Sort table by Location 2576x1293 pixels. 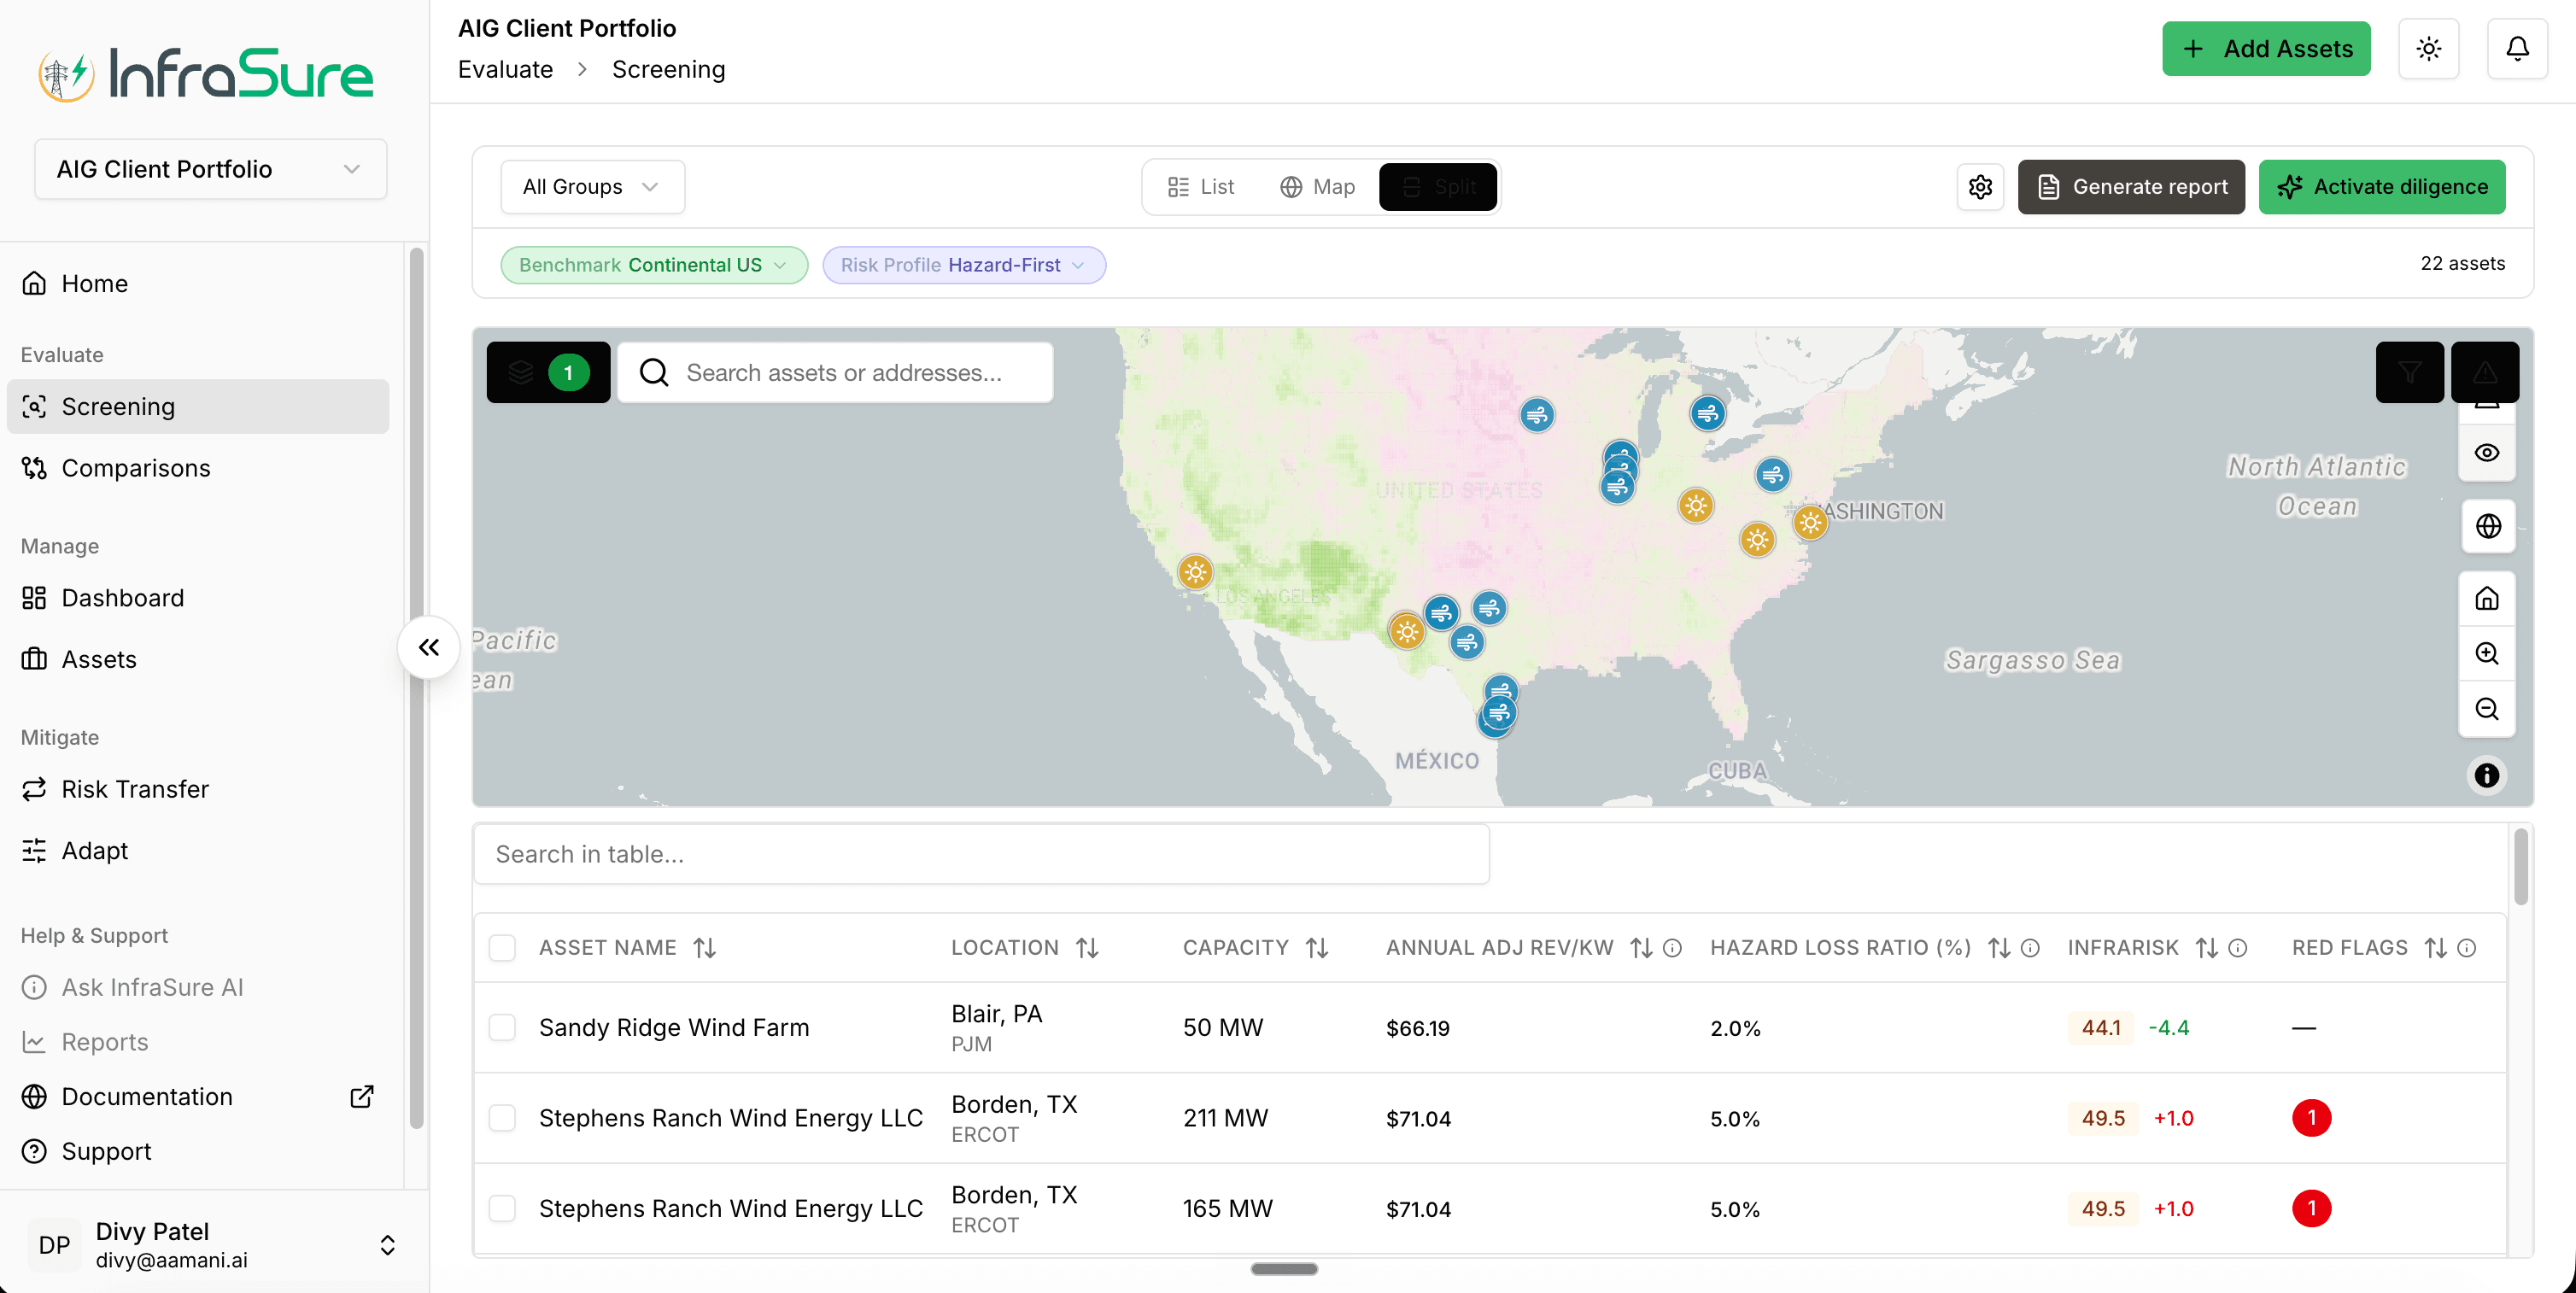pos(1087,947)
